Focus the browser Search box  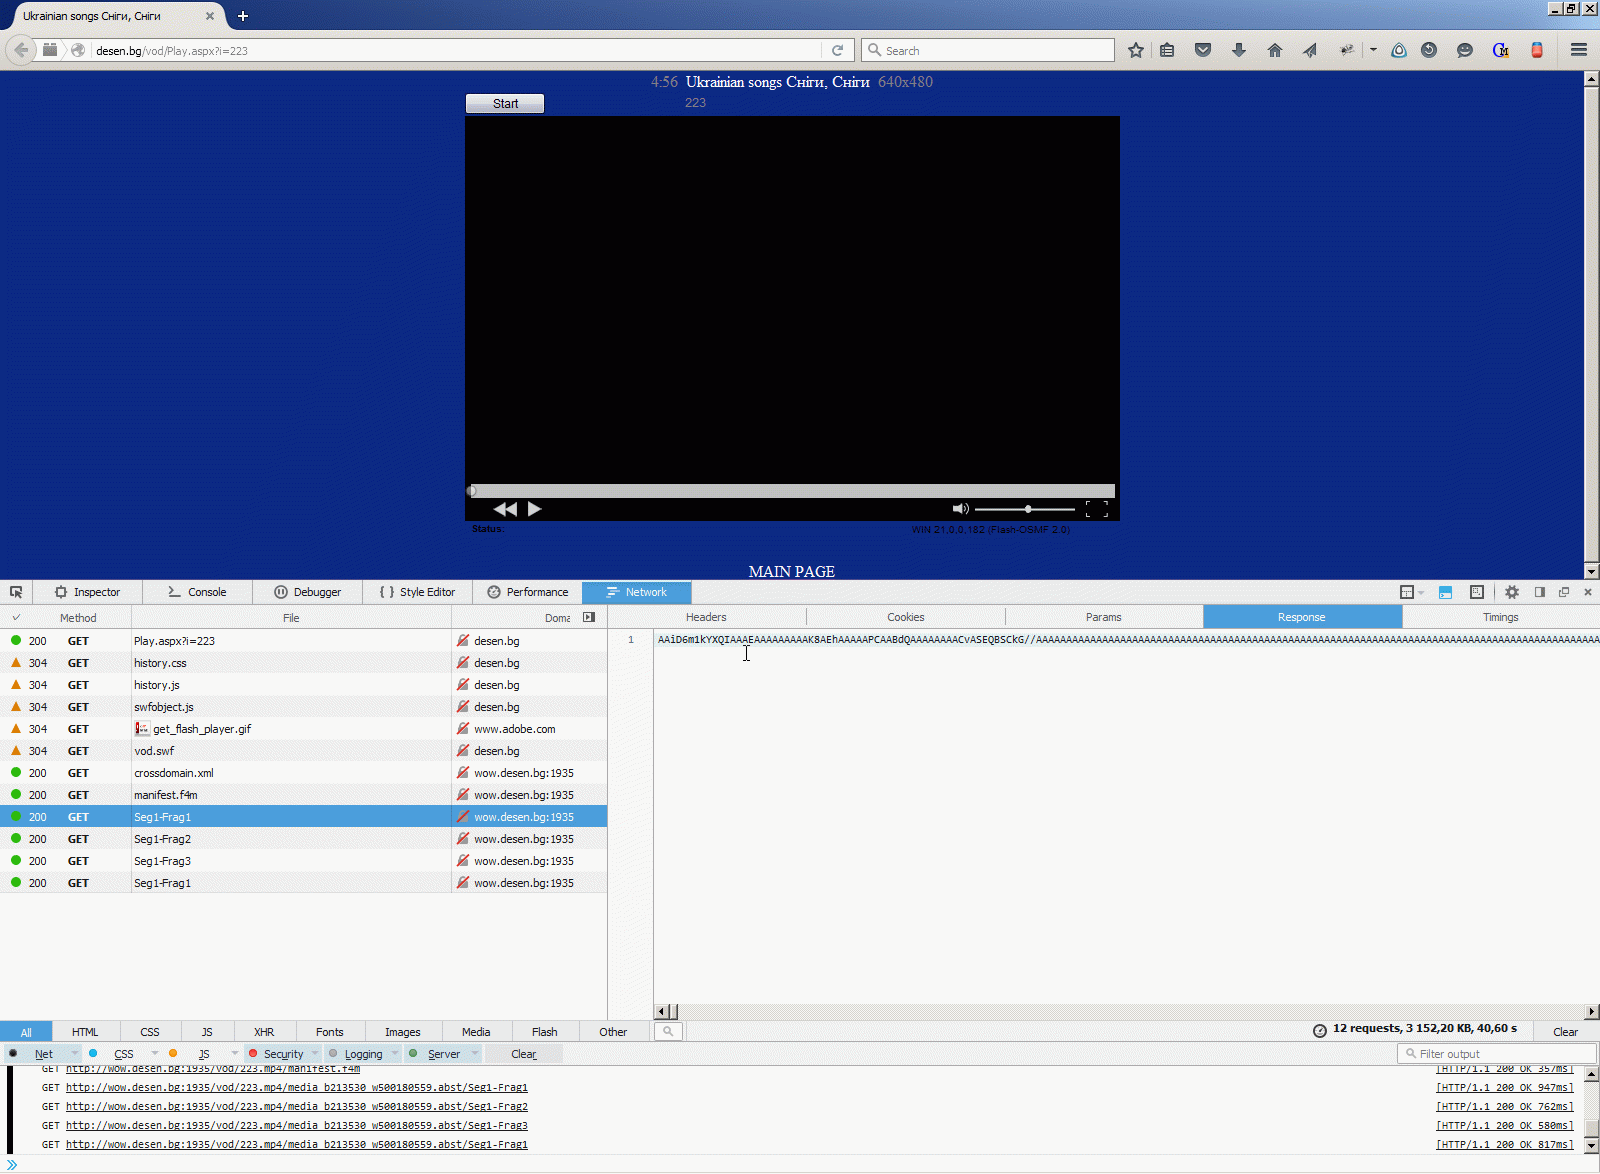click(988, 50)
